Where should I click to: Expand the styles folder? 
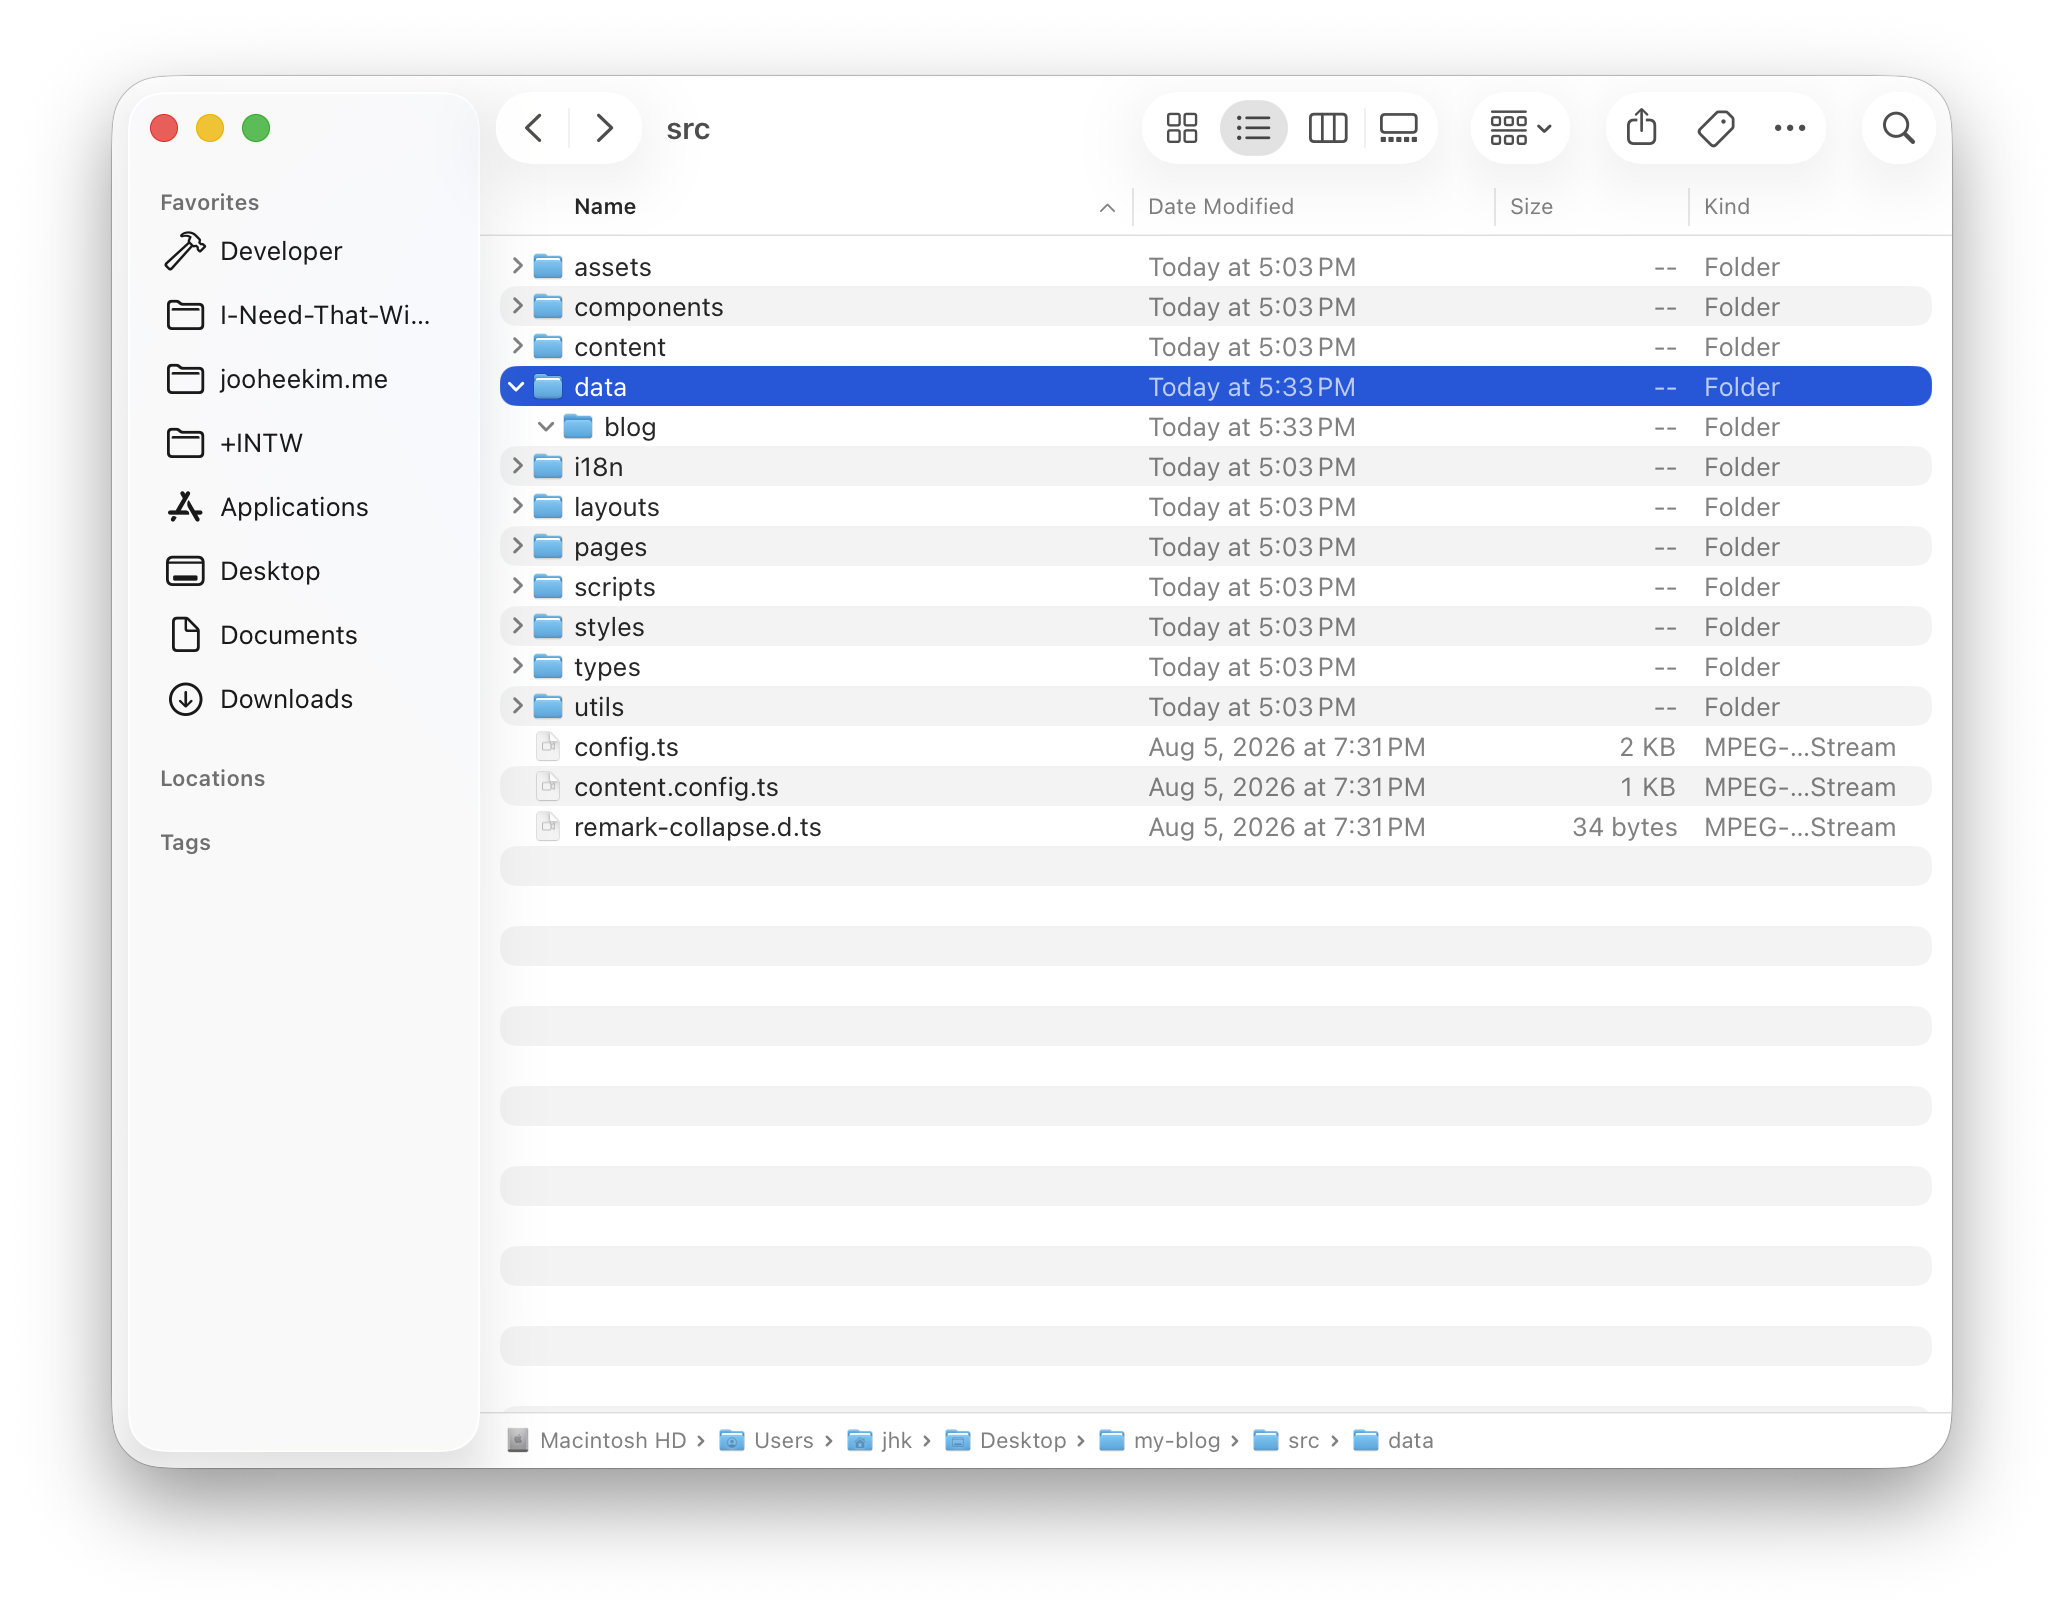(517, 626)
